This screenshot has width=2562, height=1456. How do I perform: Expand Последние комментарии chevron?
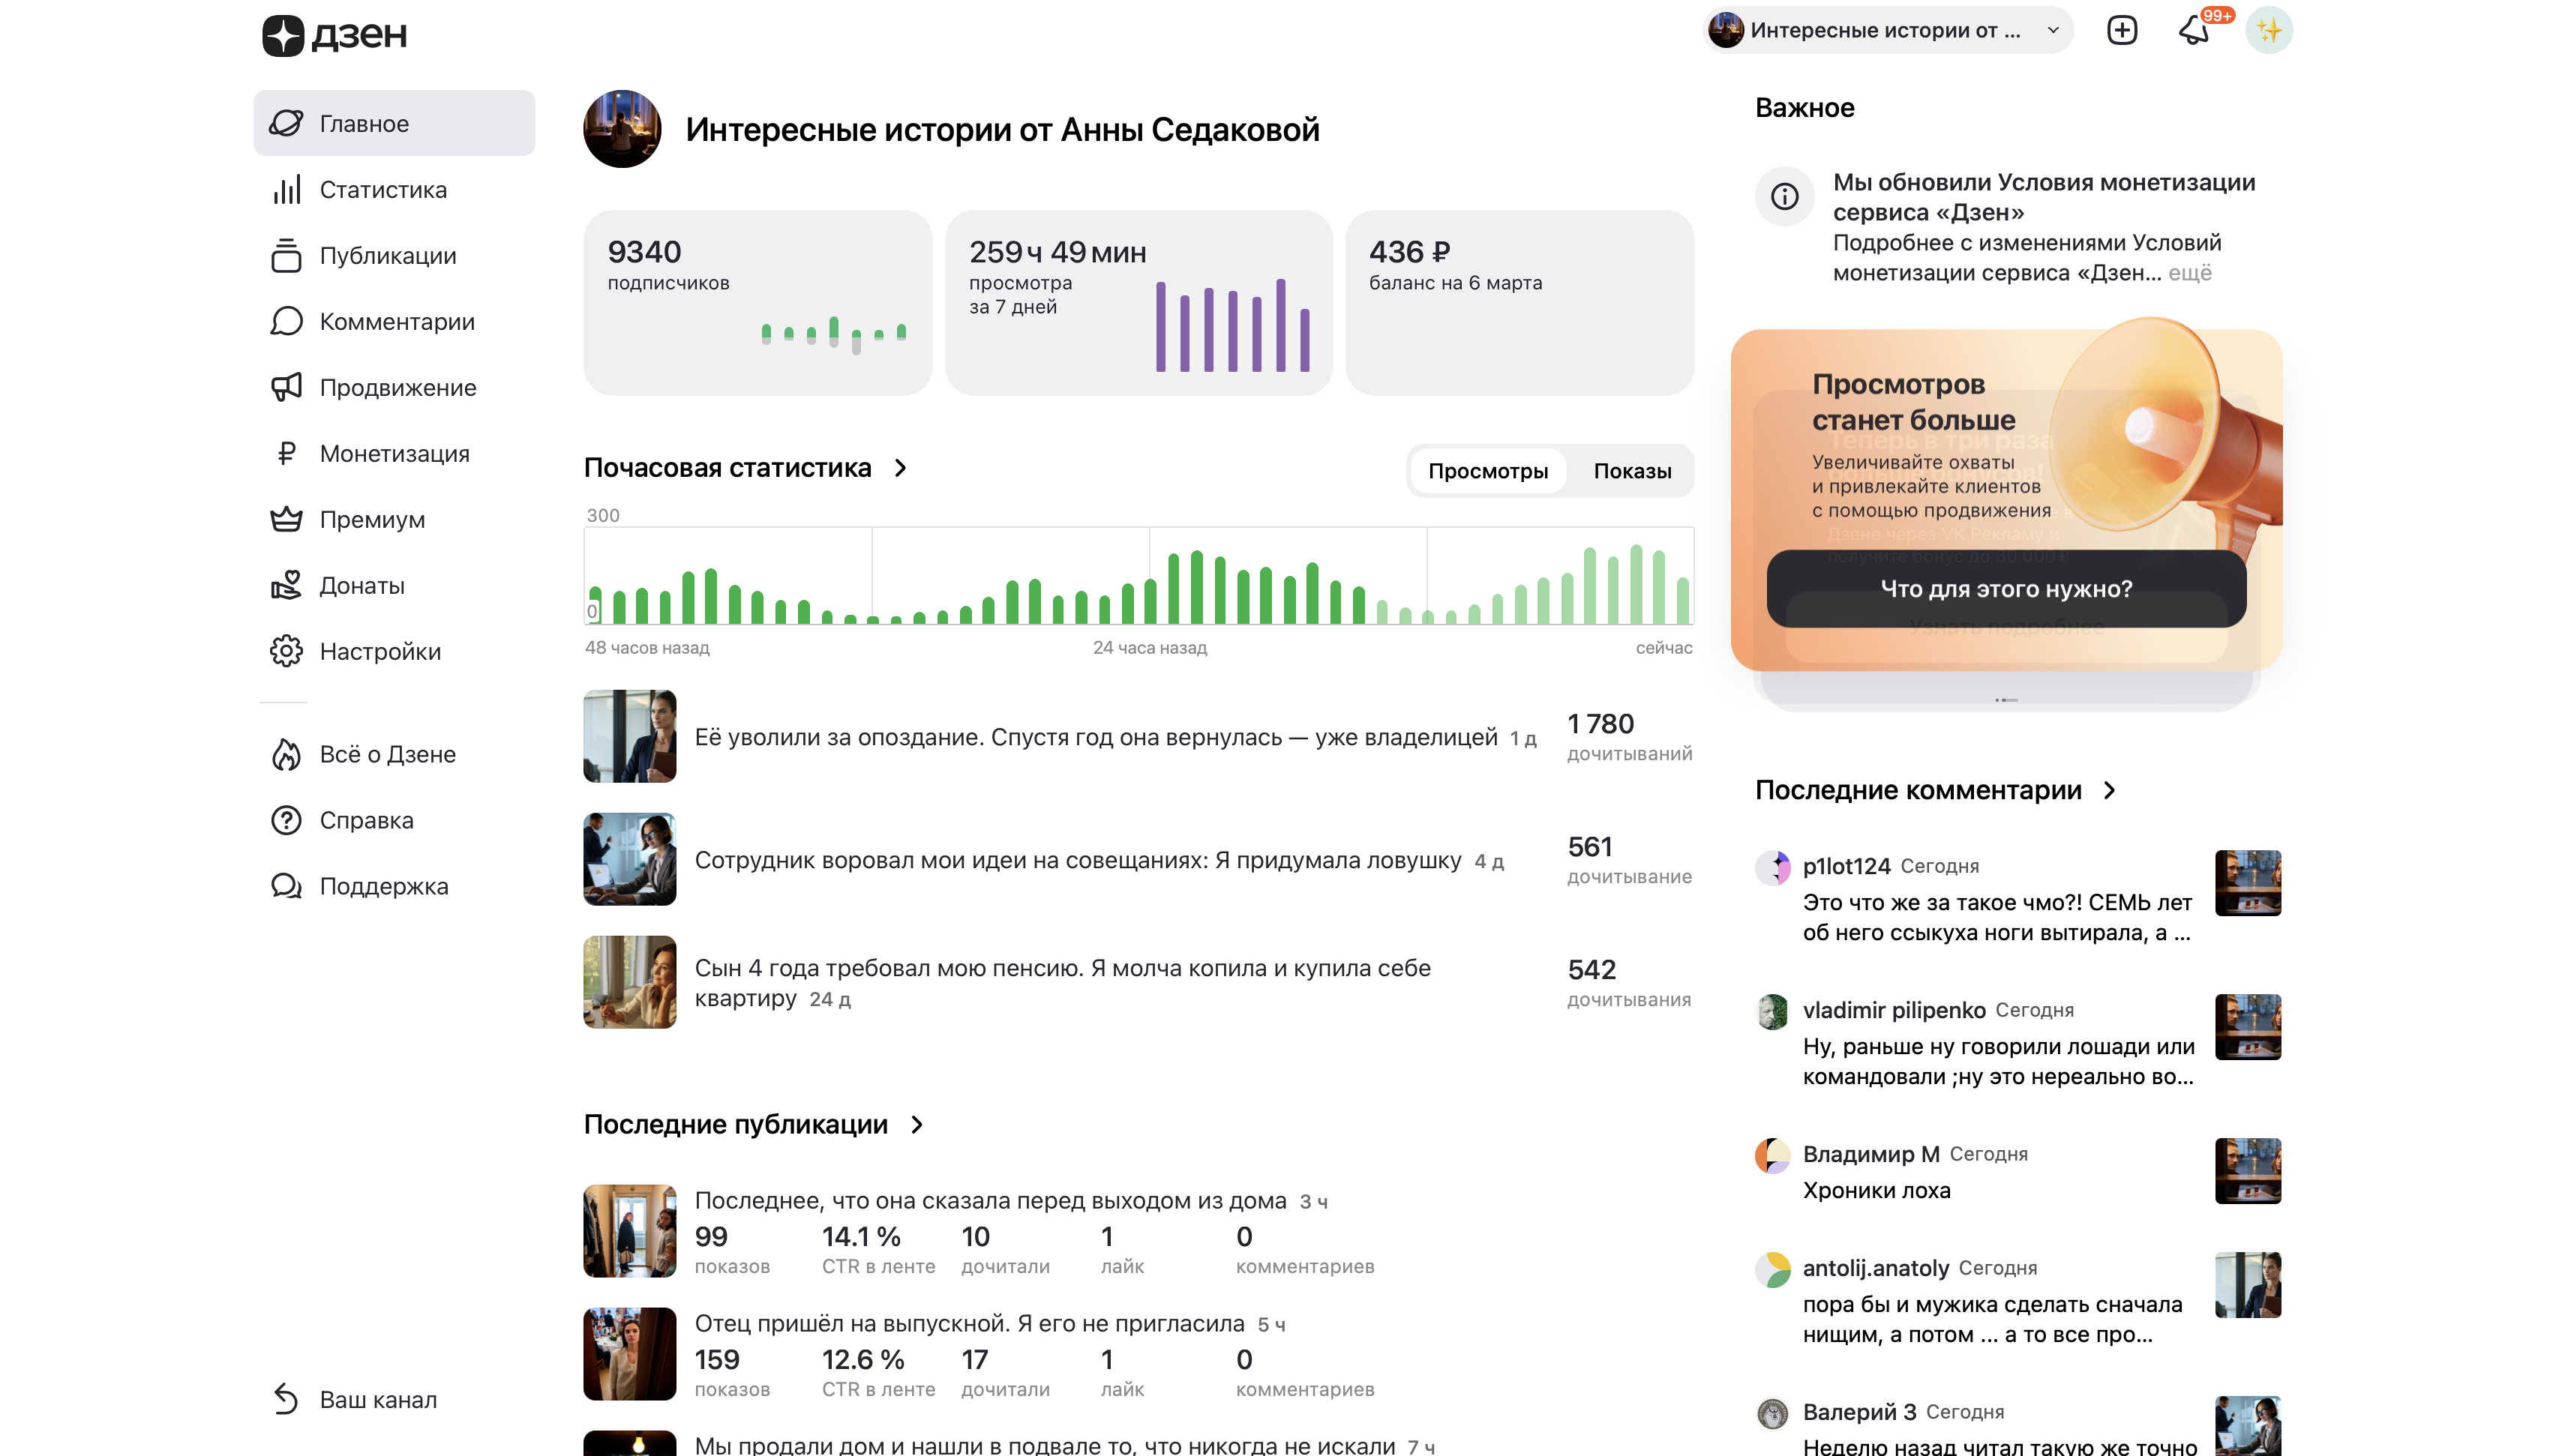2110,790
